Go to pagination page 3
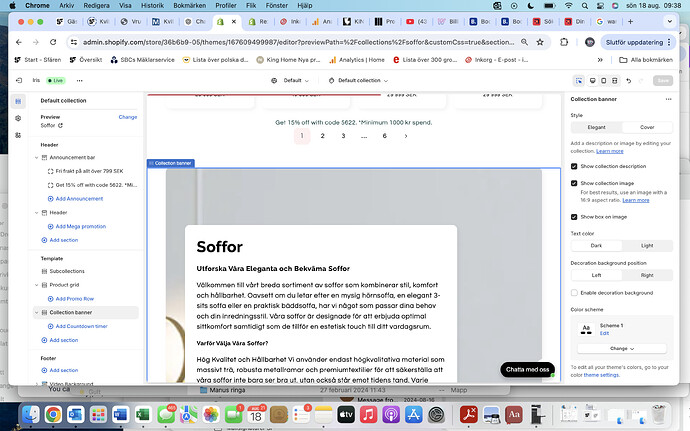 [x=343, y=136]
